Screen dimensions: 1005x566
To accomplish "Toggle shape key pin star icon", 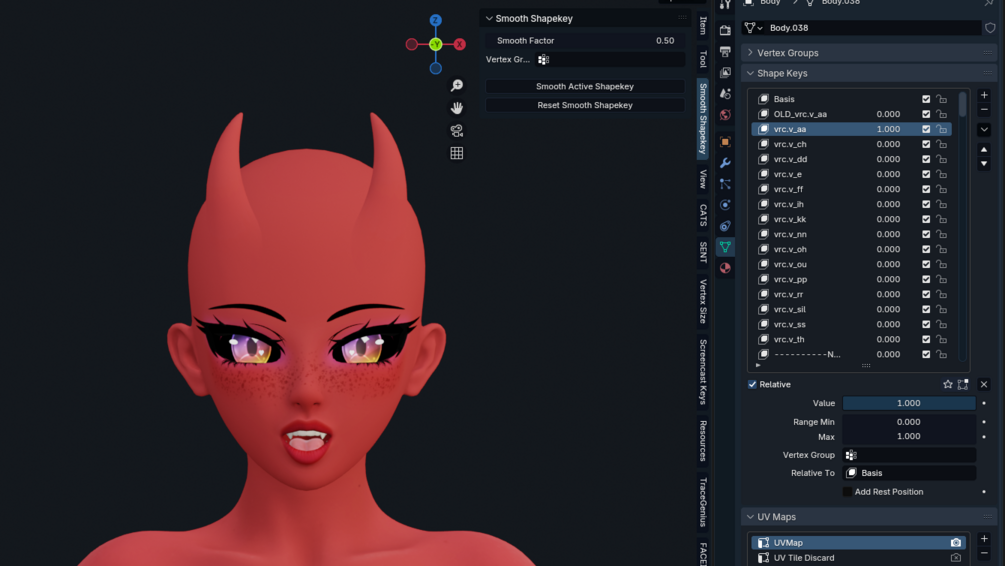I will point(947,385).
